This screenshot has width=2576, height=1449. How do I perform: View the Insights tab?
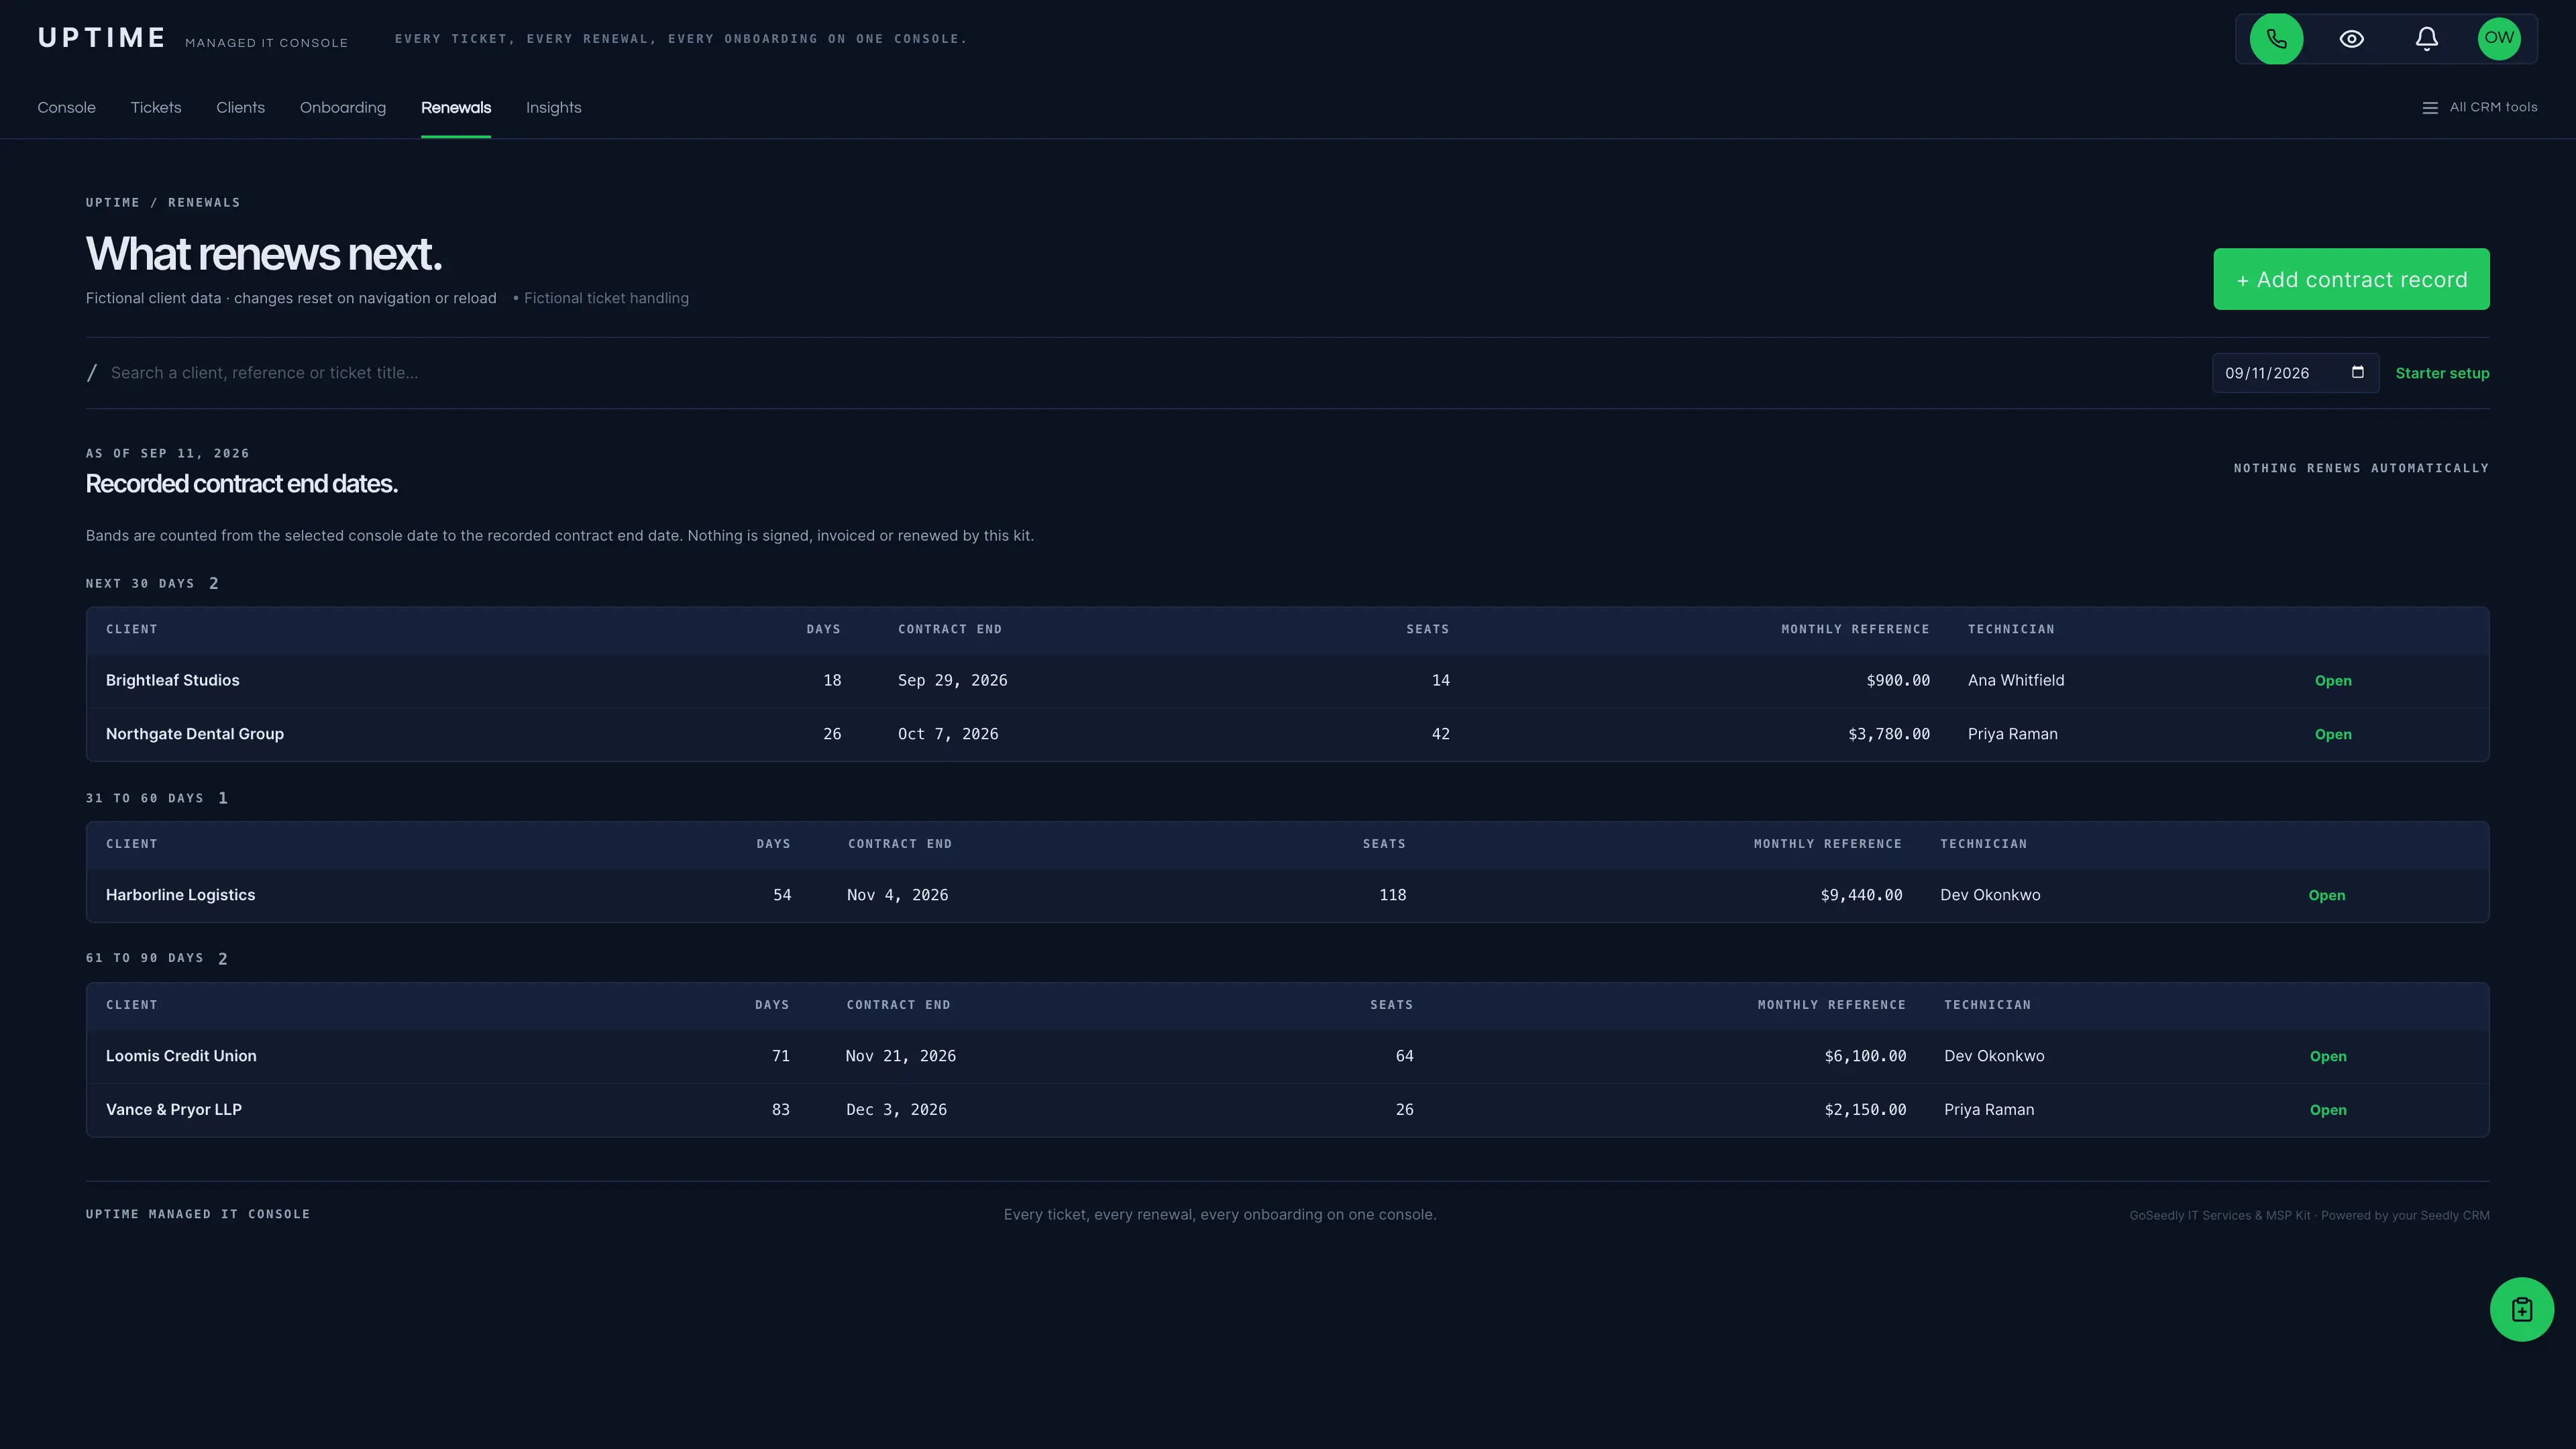coord(553,108)
